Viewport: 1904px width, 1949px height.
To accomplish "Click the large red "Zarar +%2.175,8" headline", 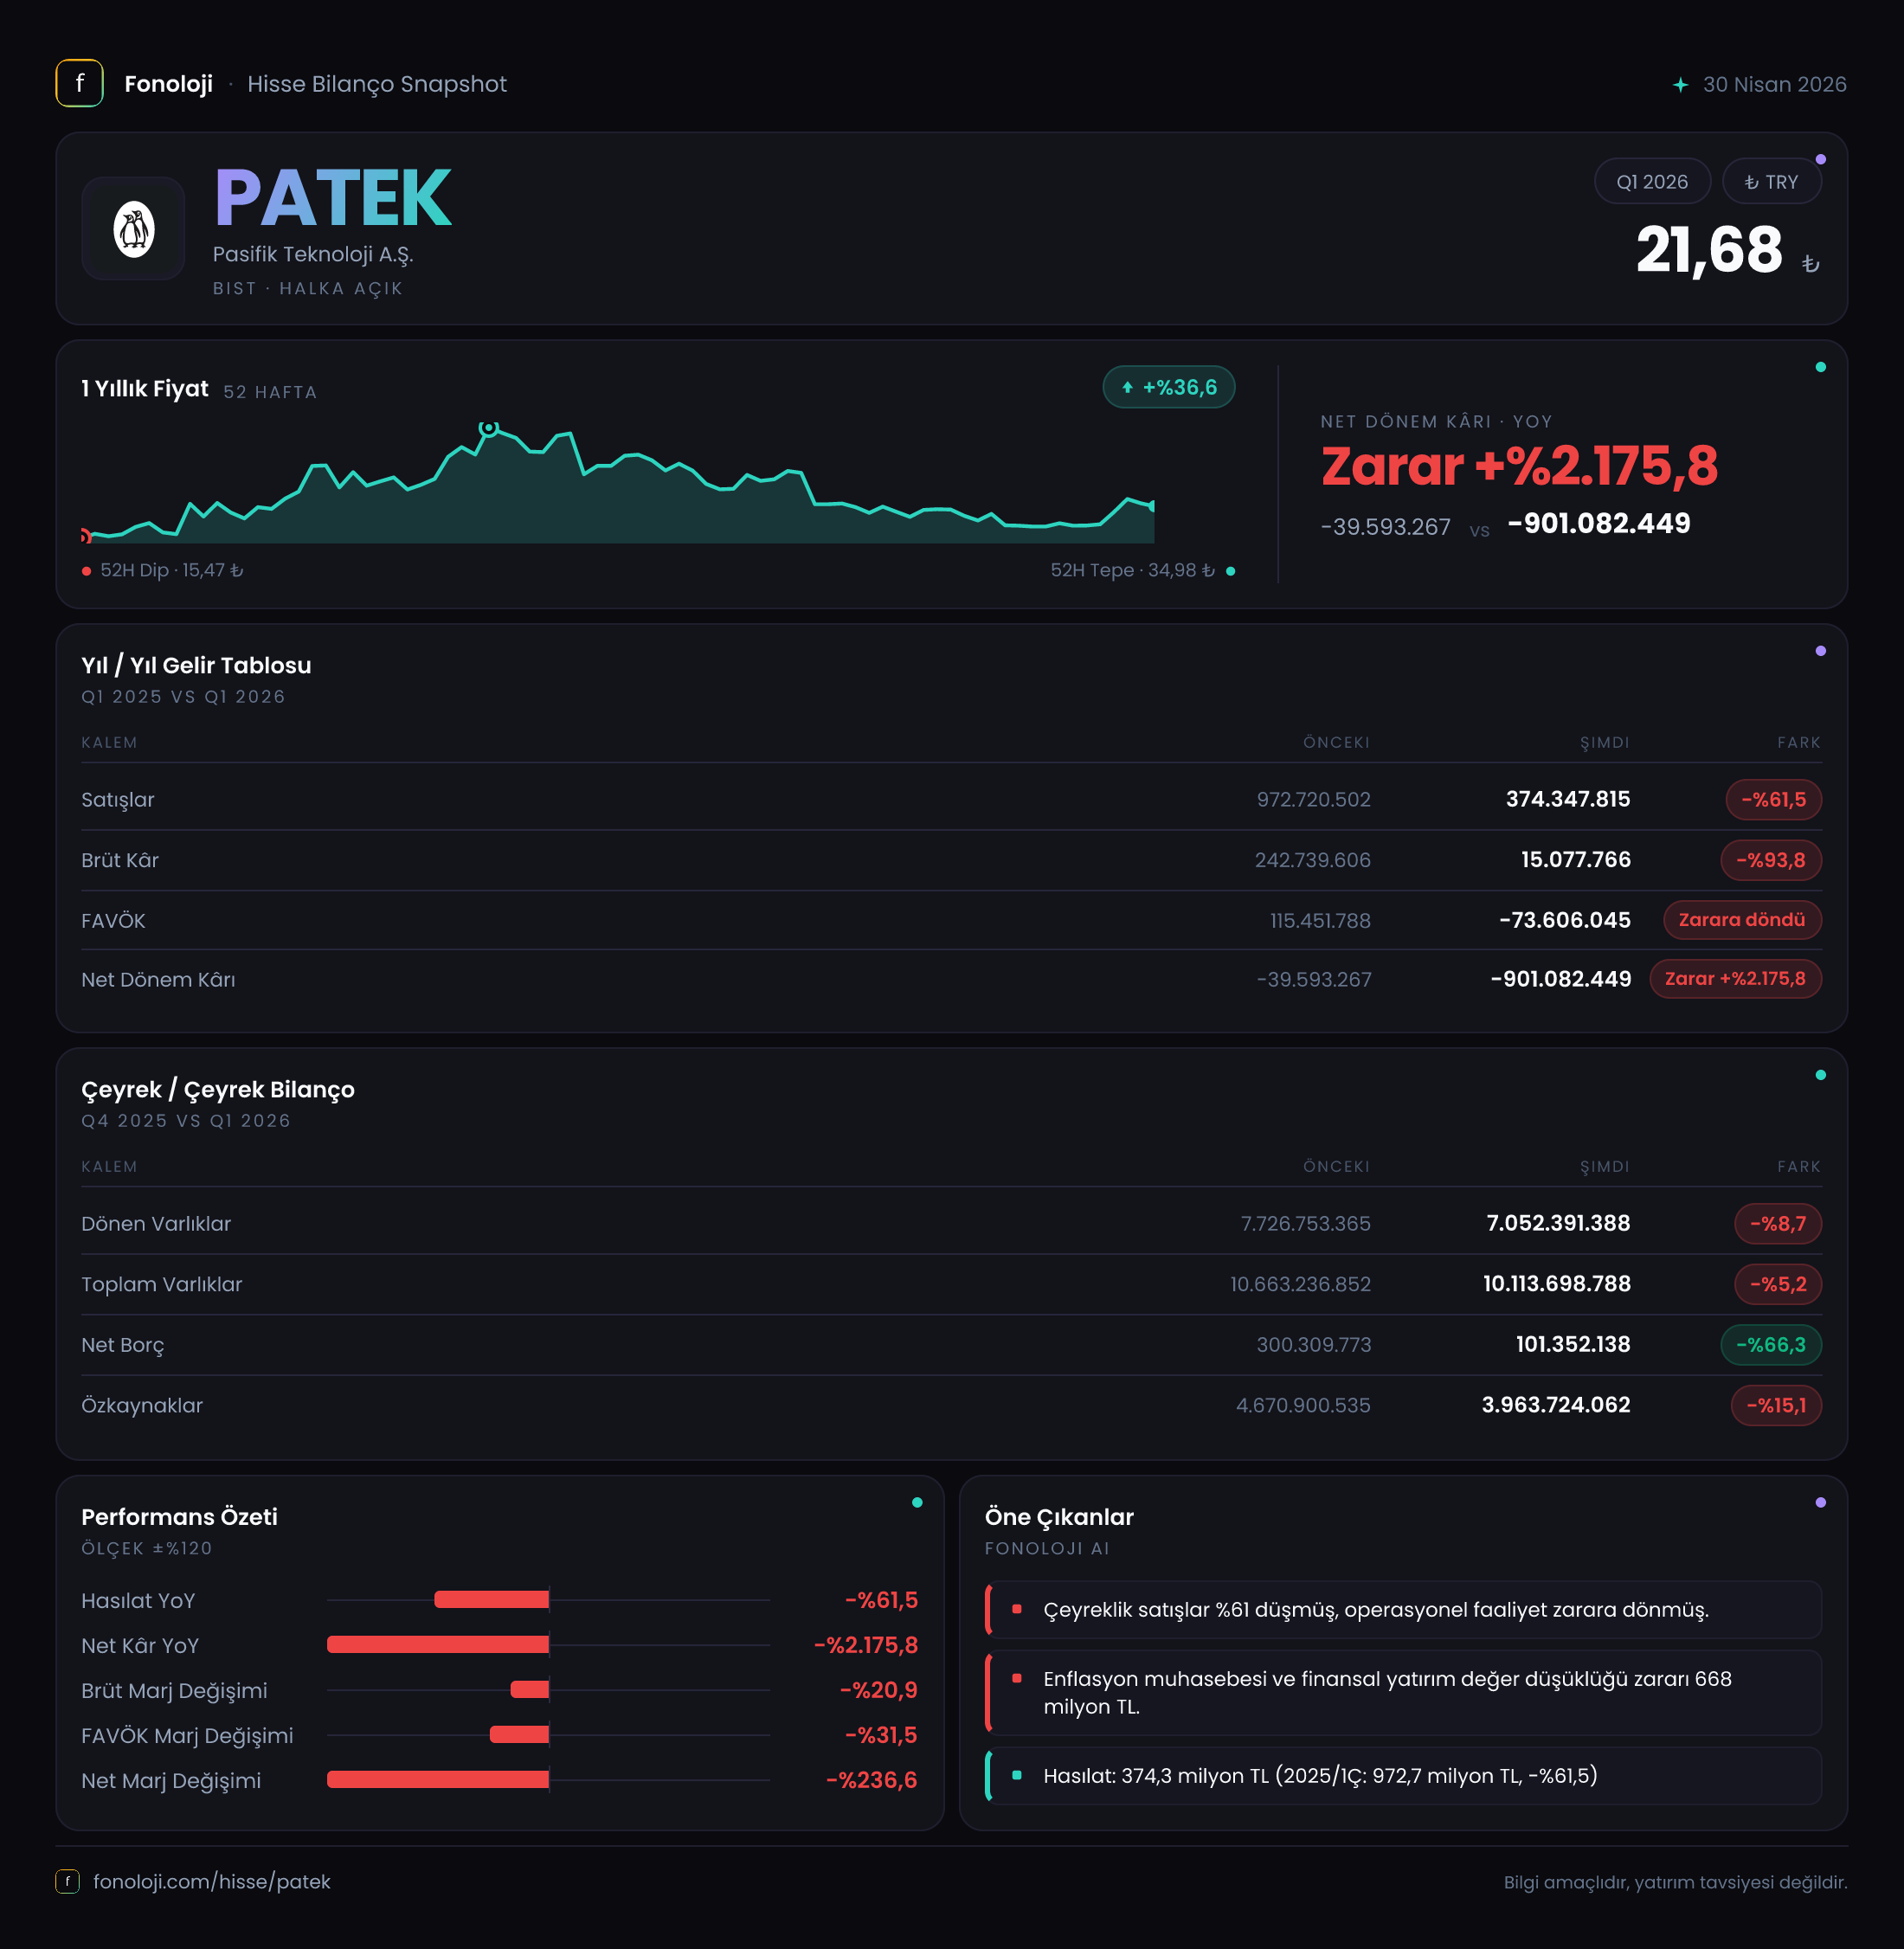I will (1519, 466).
